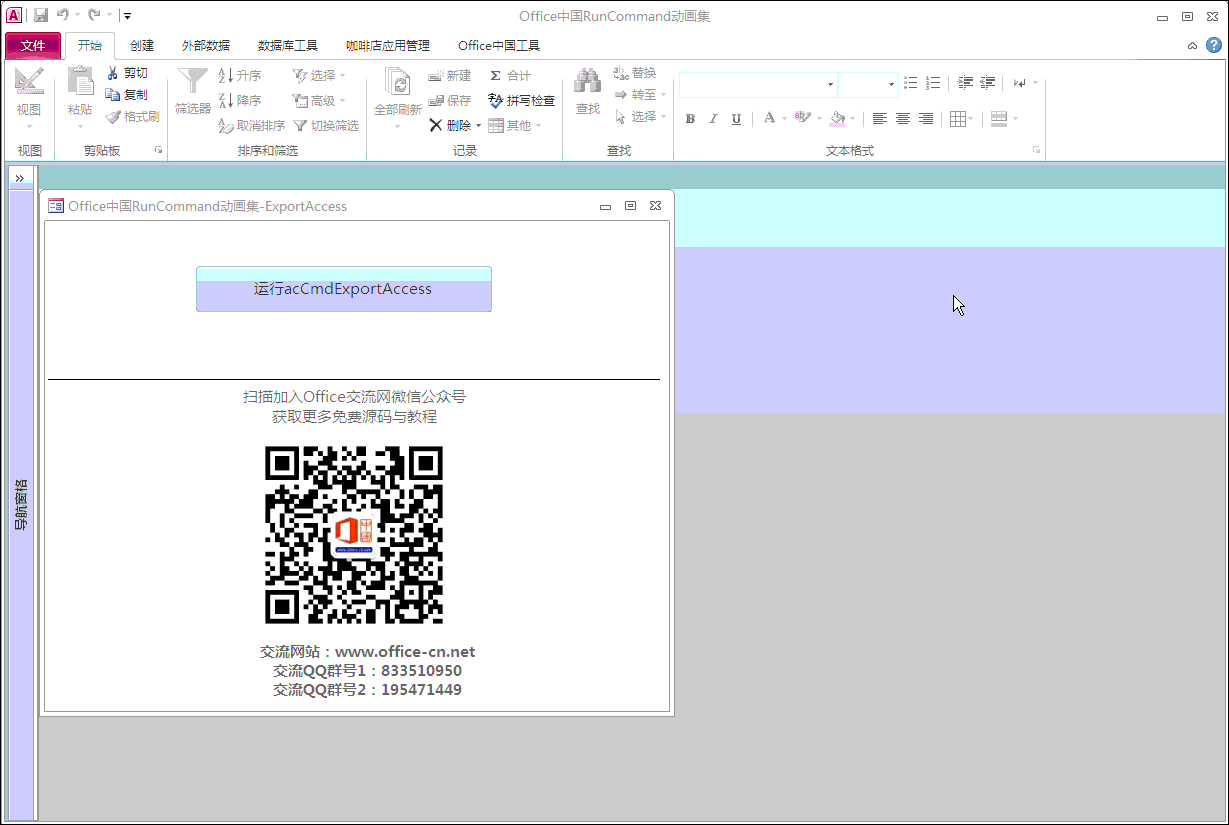This screenshot has height=825, width=1229.
Task: Click the help question mark icon
Action: pos(1213,45)
